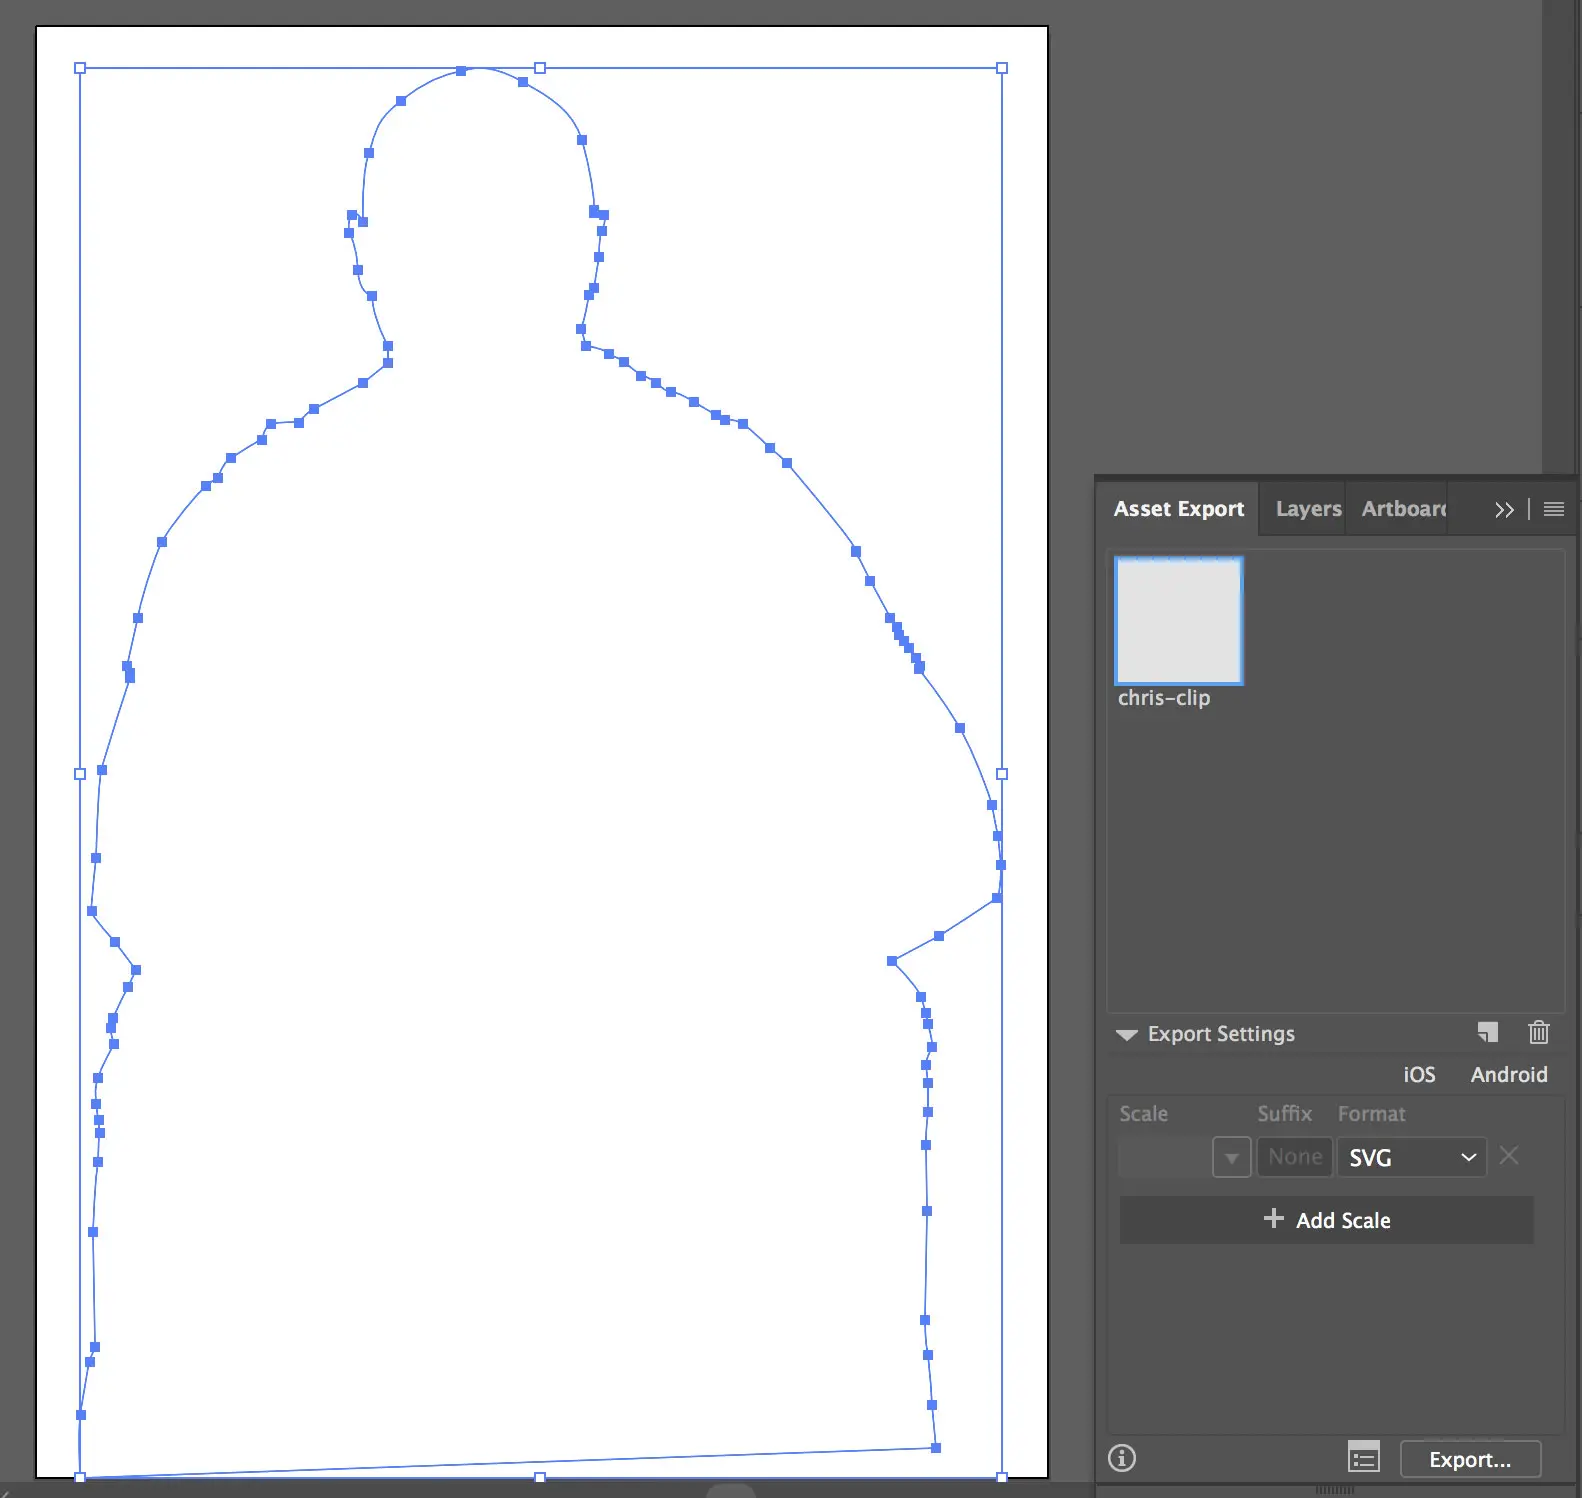
Task: Click the top-right bounding box corner handle
Action: (1002, 68)
